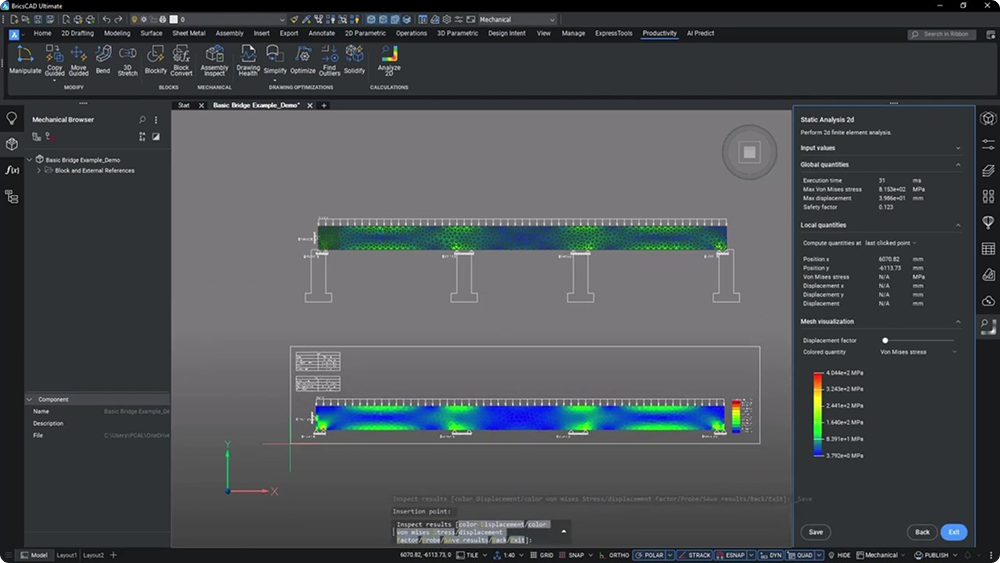Click the Displacement factor slider handle
The height and width of the screenshot is (563, 1000).
point(884,341)
